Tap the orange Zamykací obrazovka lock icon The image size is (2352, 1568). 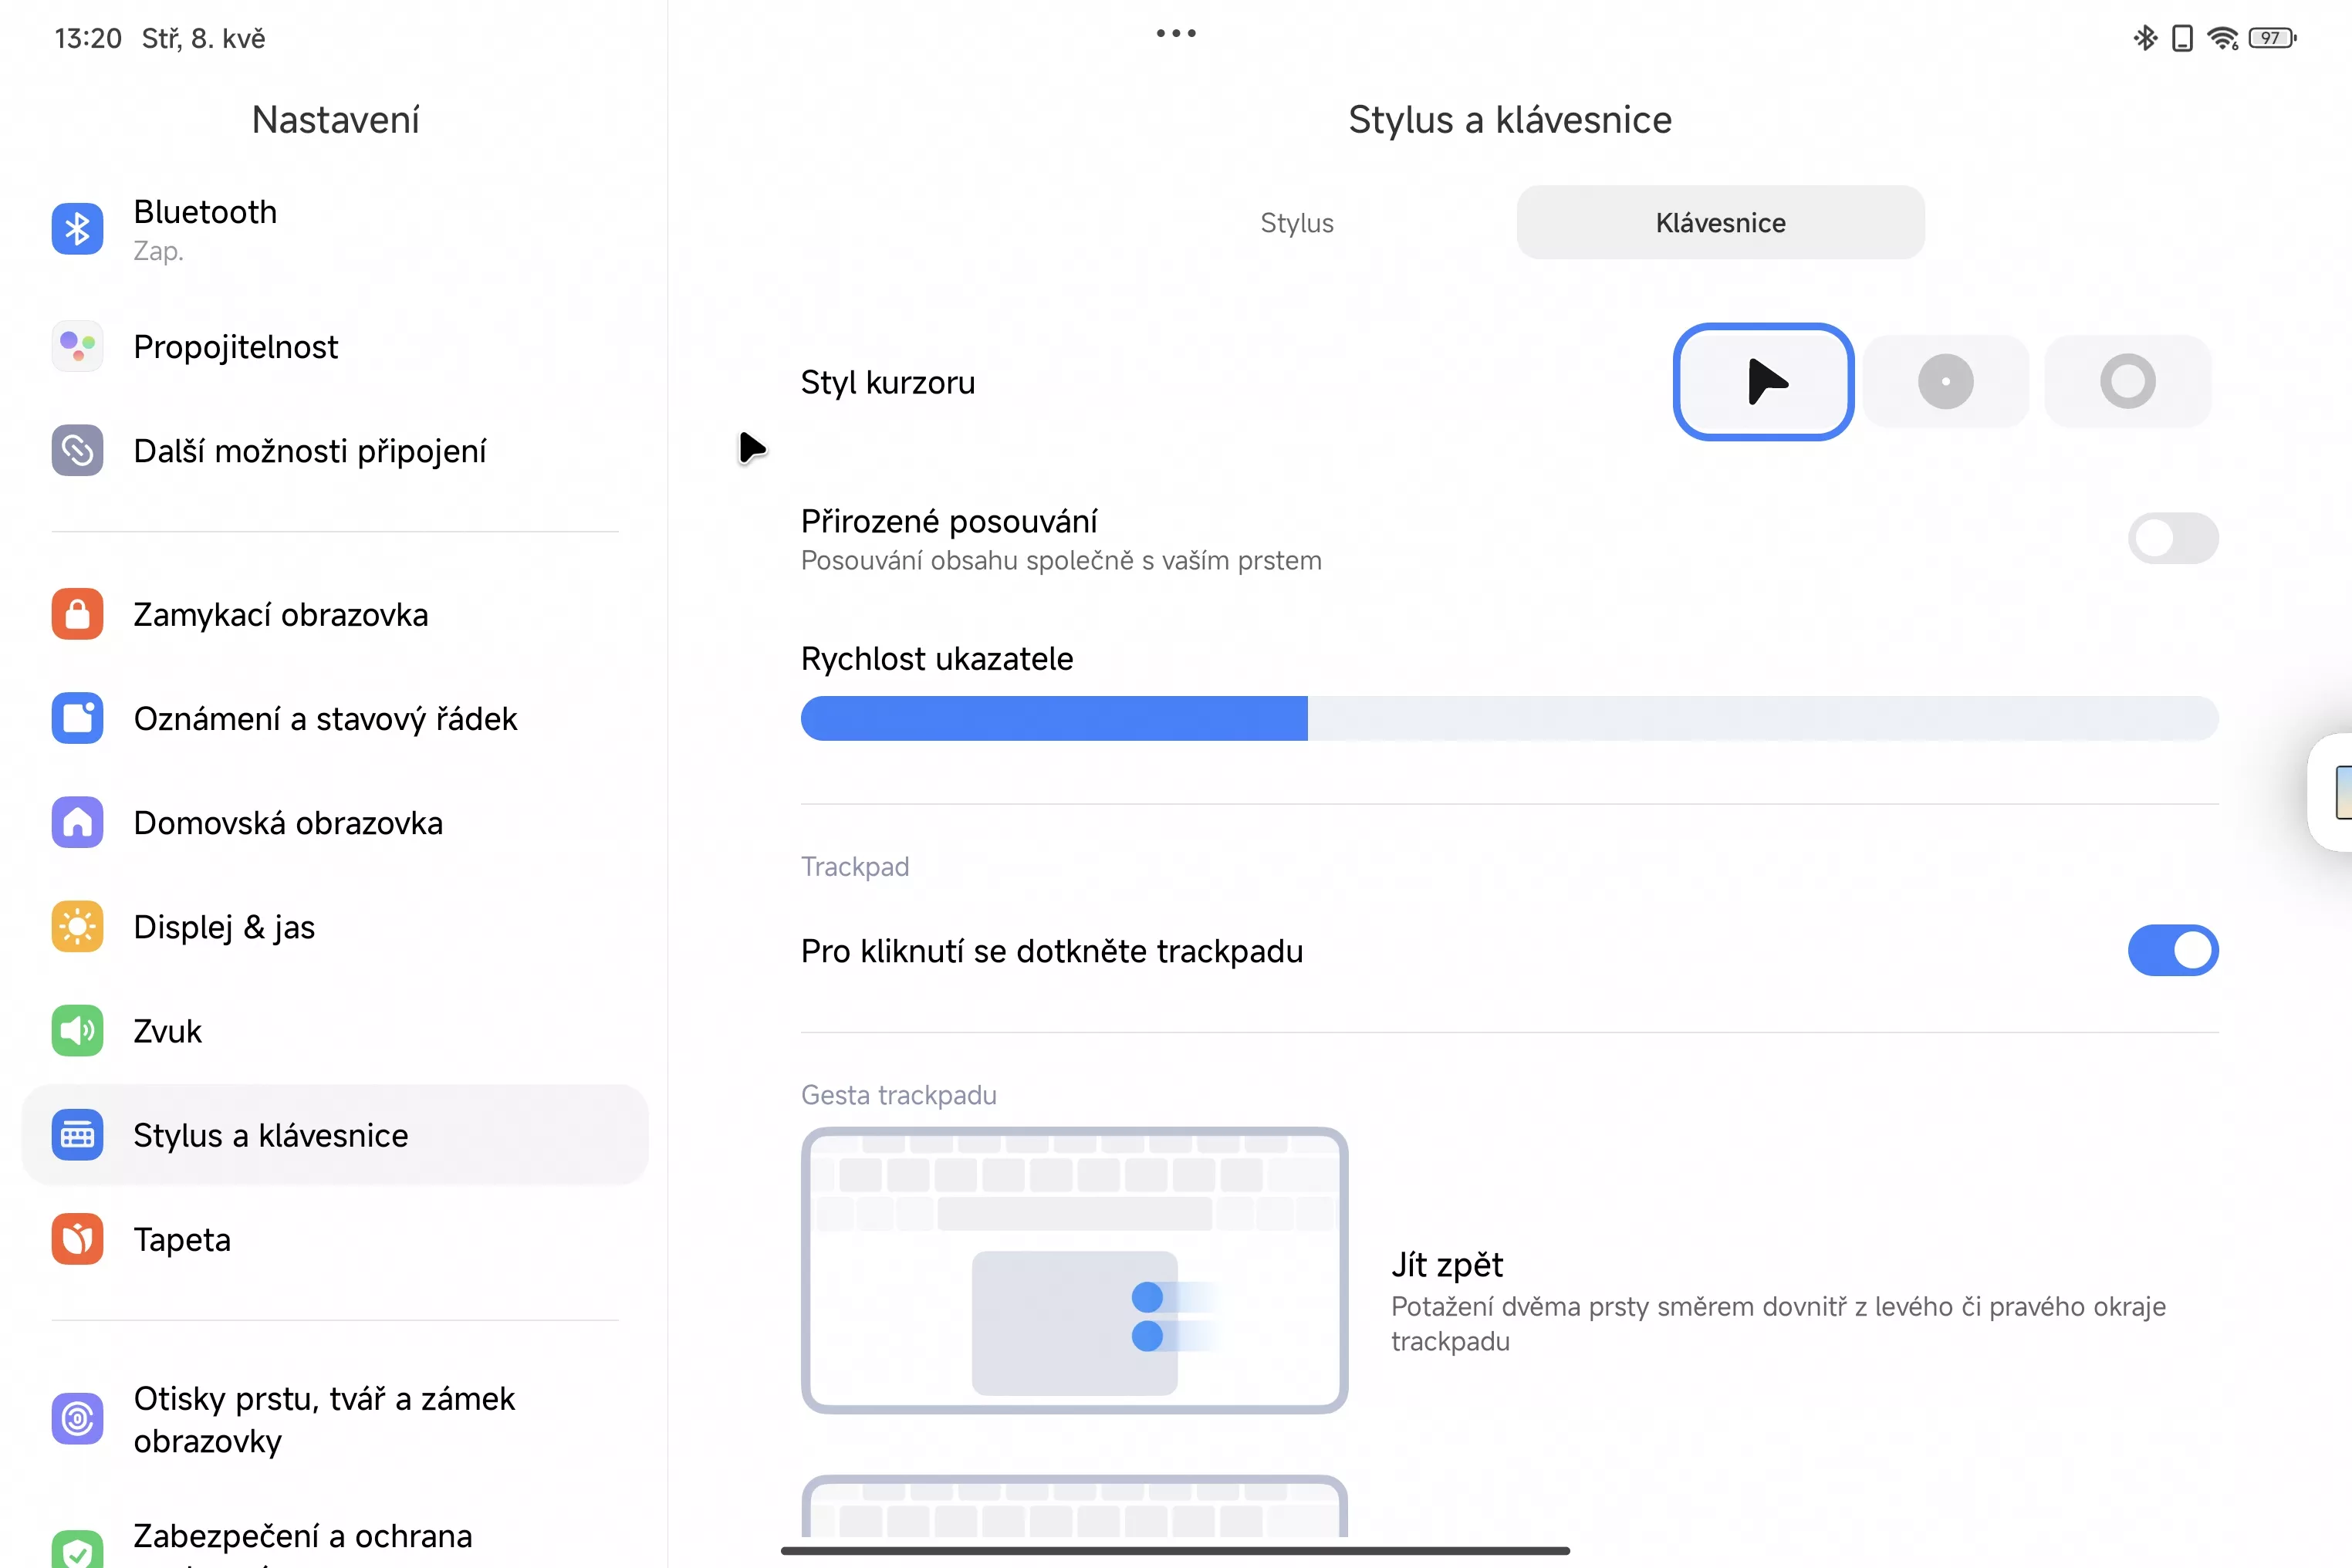[77, 614]
